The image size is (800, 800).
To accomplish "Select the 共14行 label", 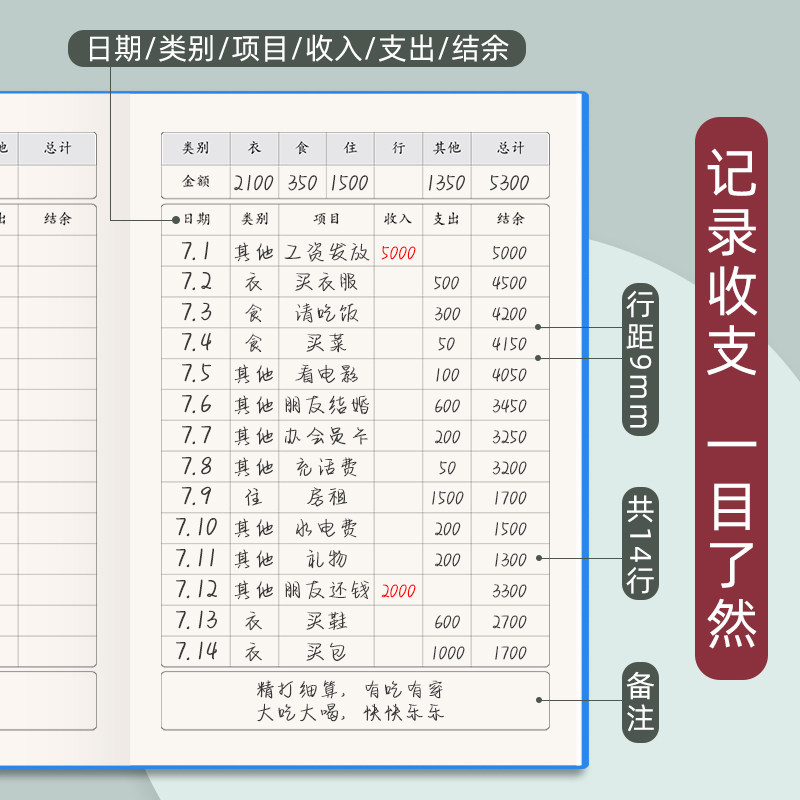I will point(640,543).
